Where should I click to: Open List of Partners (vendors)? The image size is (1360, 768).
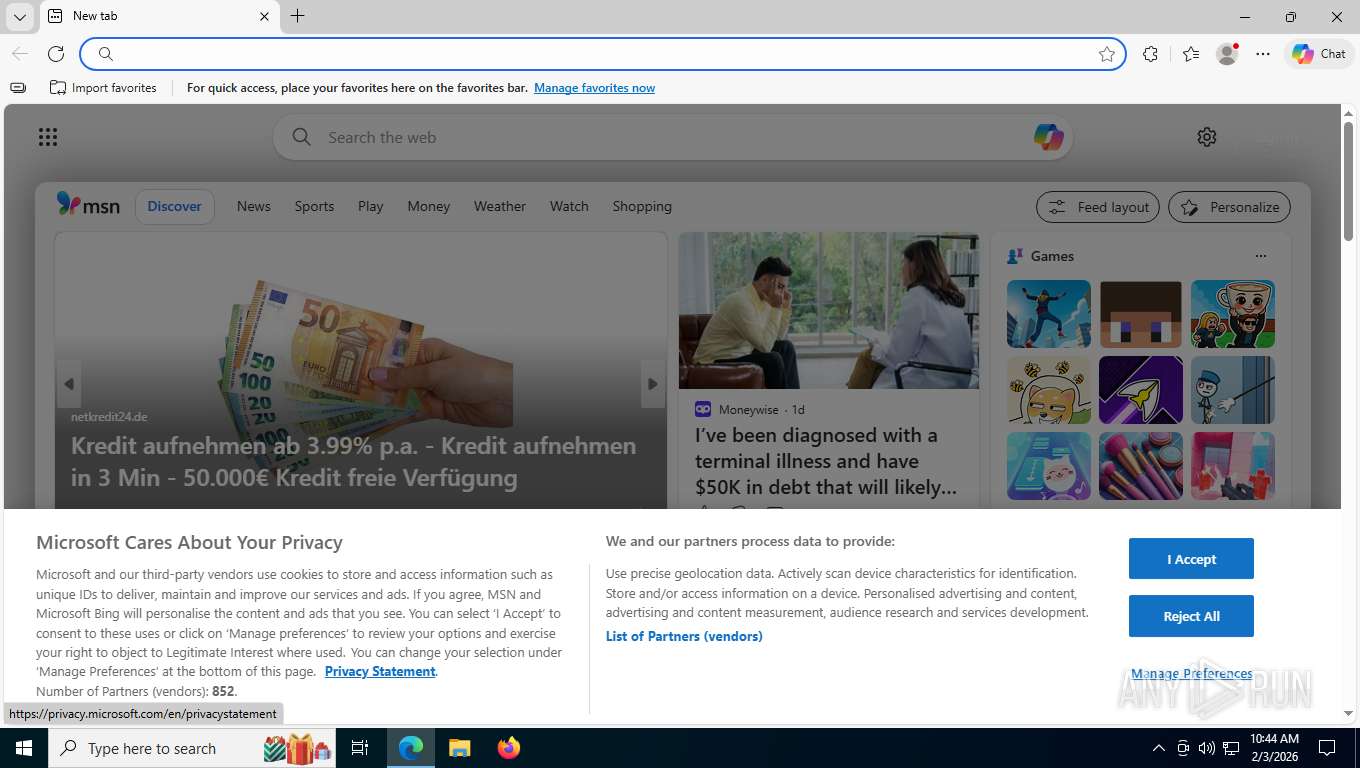click(x=684, y=636)
